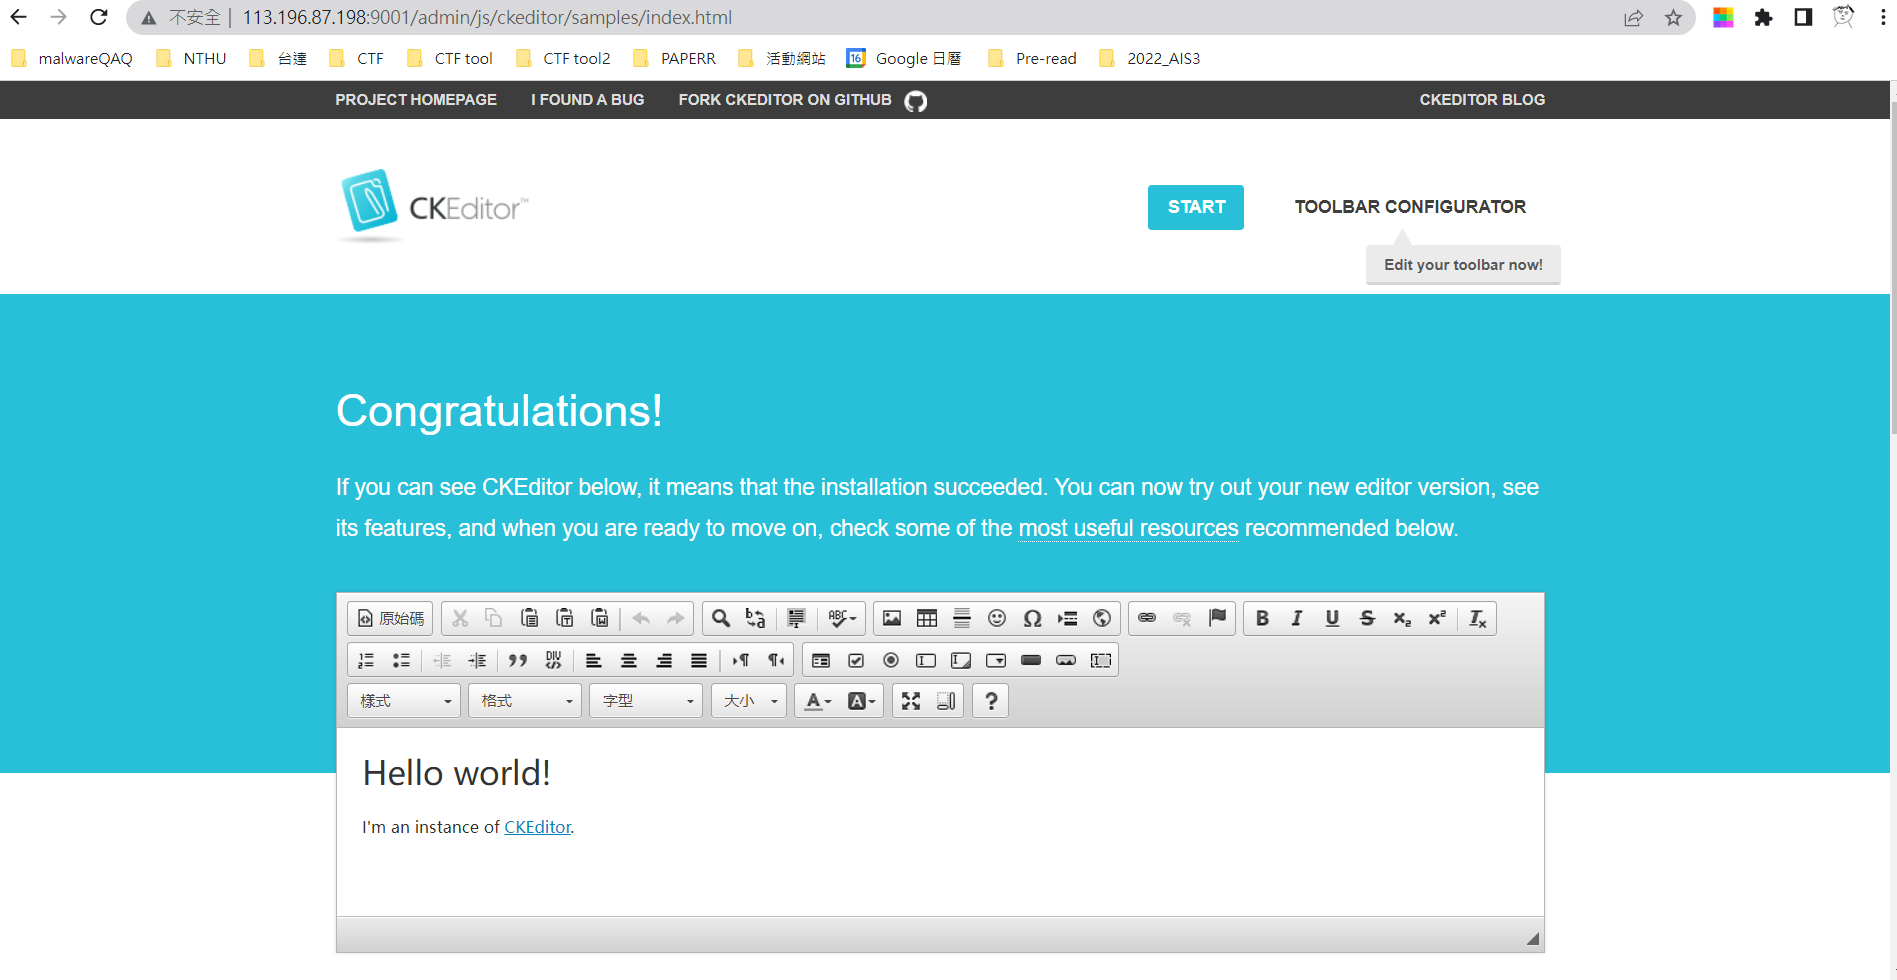
Task: Open the Find magnifier tool
Action: [721, 619]
